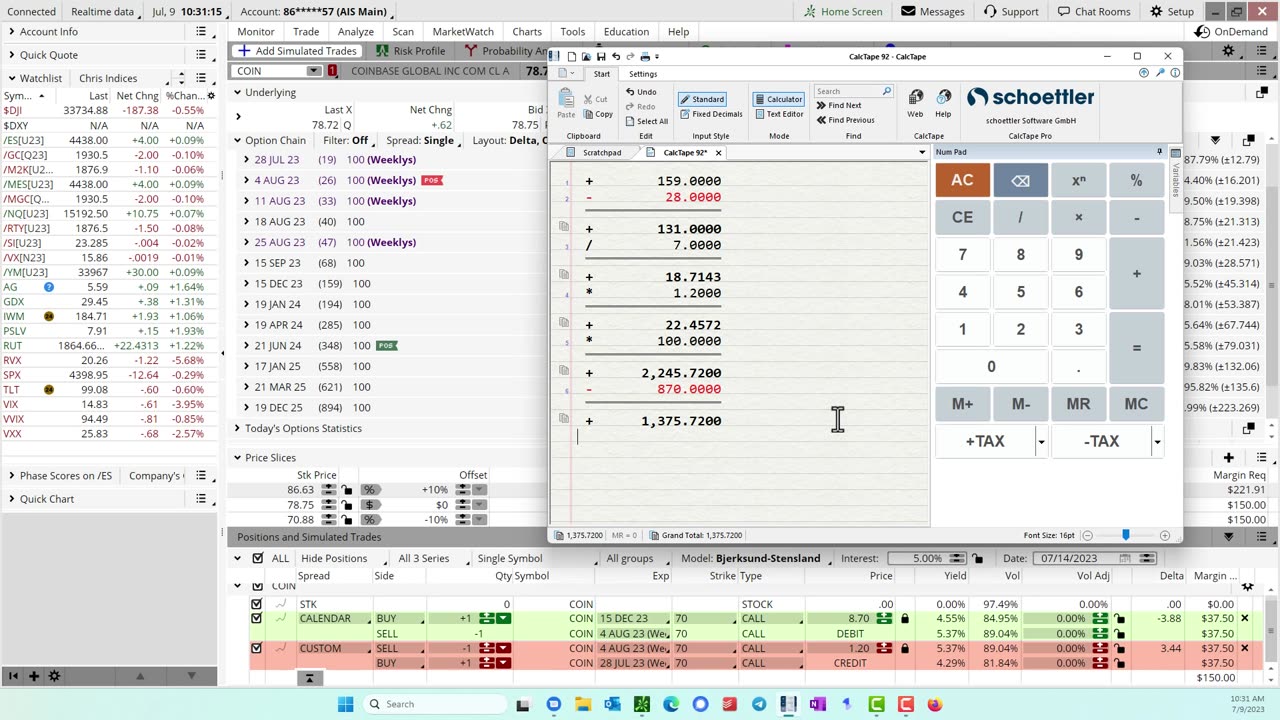Open the Scan tab

[403, 31]
